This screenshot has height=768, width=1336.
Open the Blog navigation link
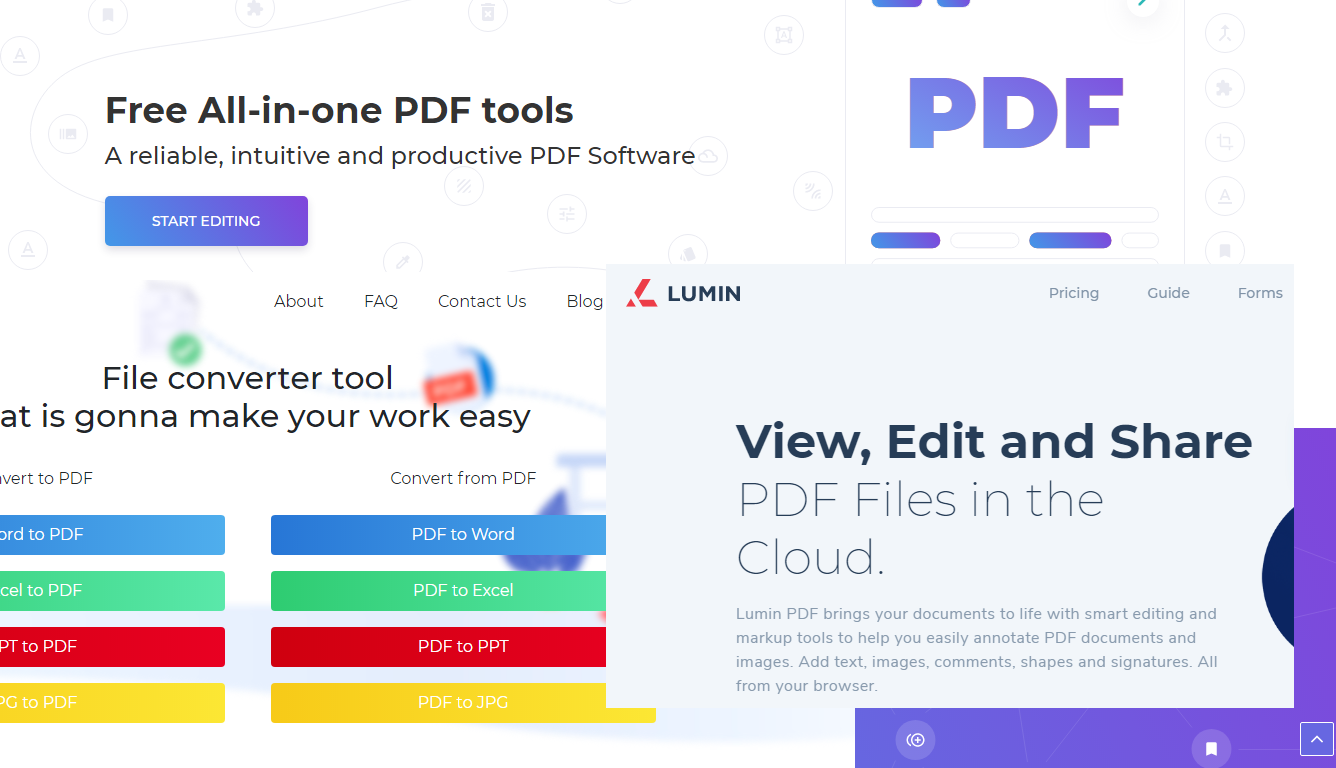click(x=585, y=301)
